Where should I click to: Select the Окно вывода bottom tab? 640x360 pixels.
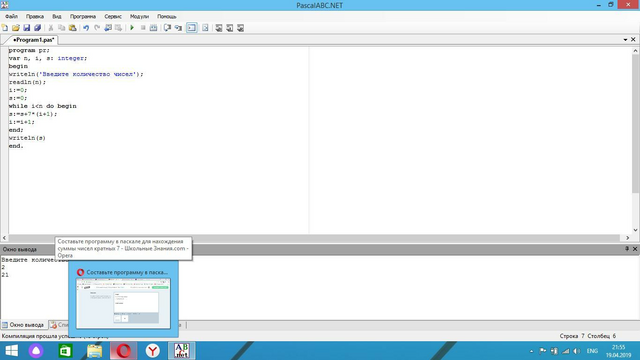tap(23, 325)
